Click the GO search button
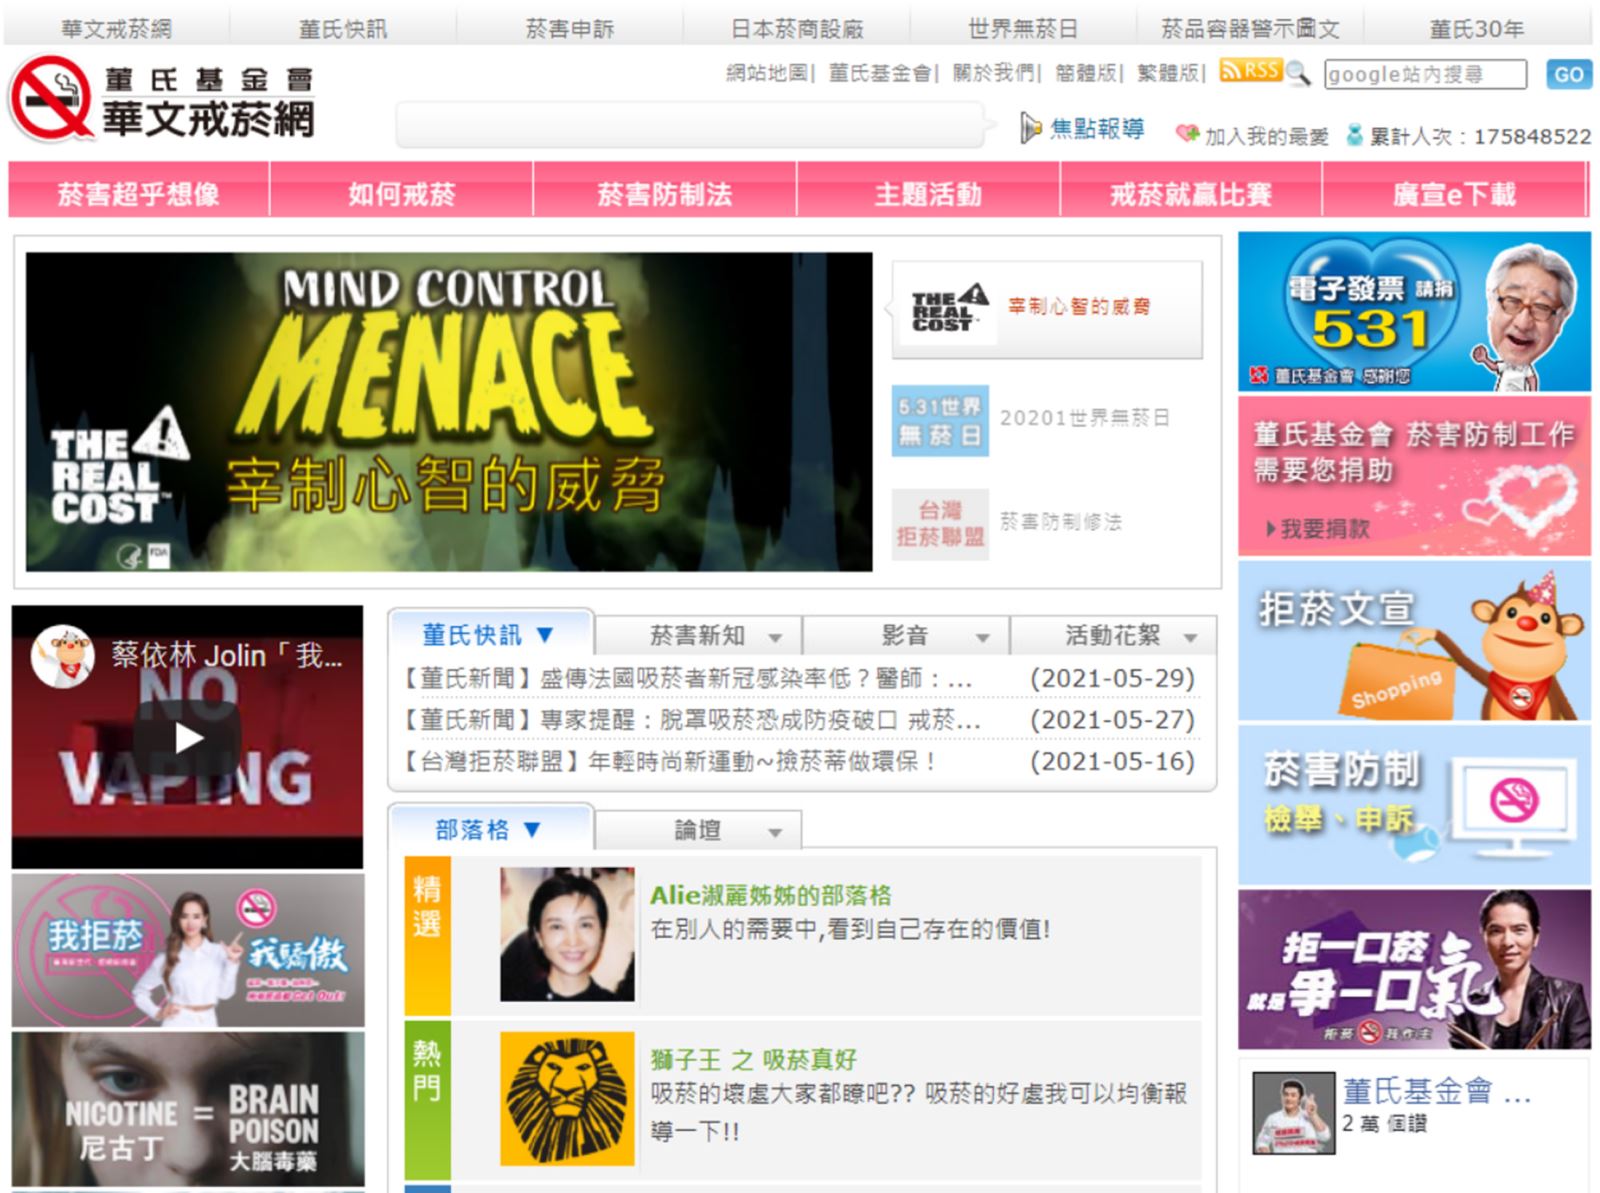Viewport: 1600px width, 1193px height. [1568, 74]
